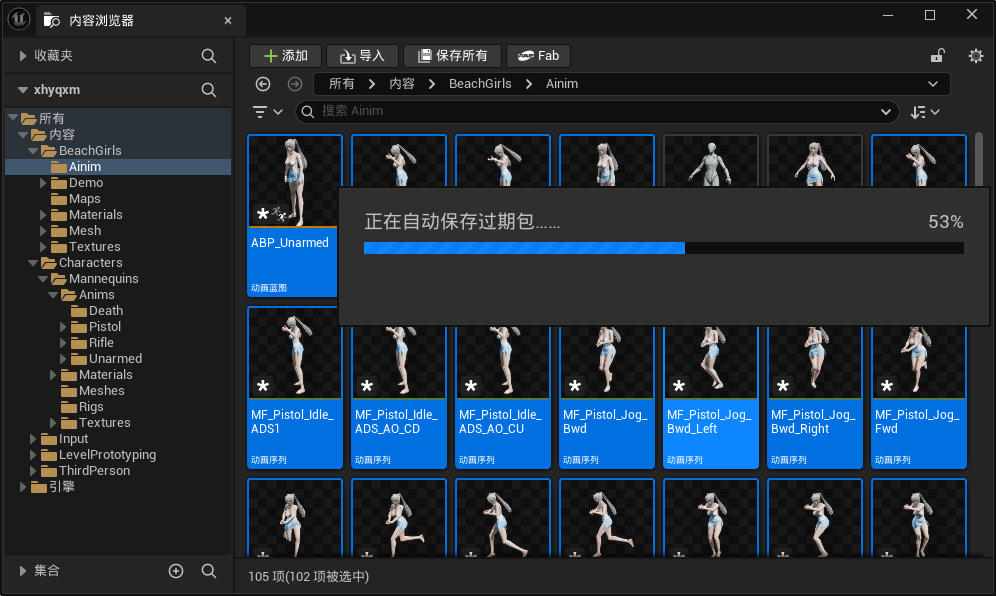Click the 添加 button

[285, 56]
